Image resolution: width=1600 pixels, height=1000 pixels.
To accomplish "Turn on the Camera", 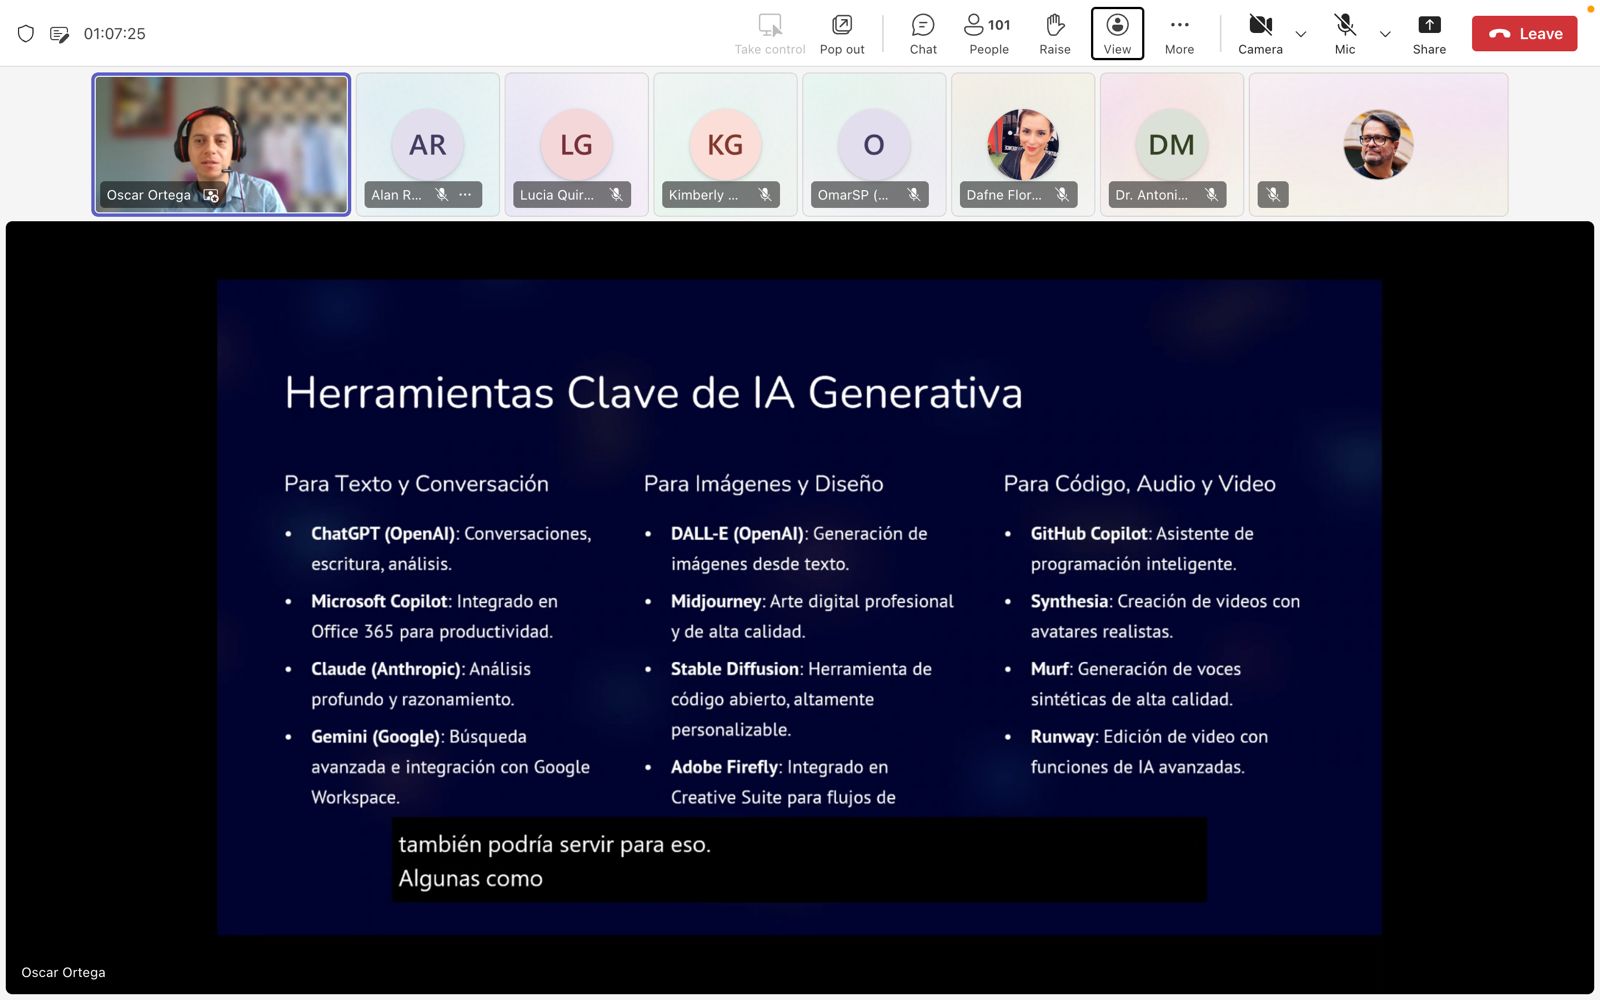I will [1260, 34].
